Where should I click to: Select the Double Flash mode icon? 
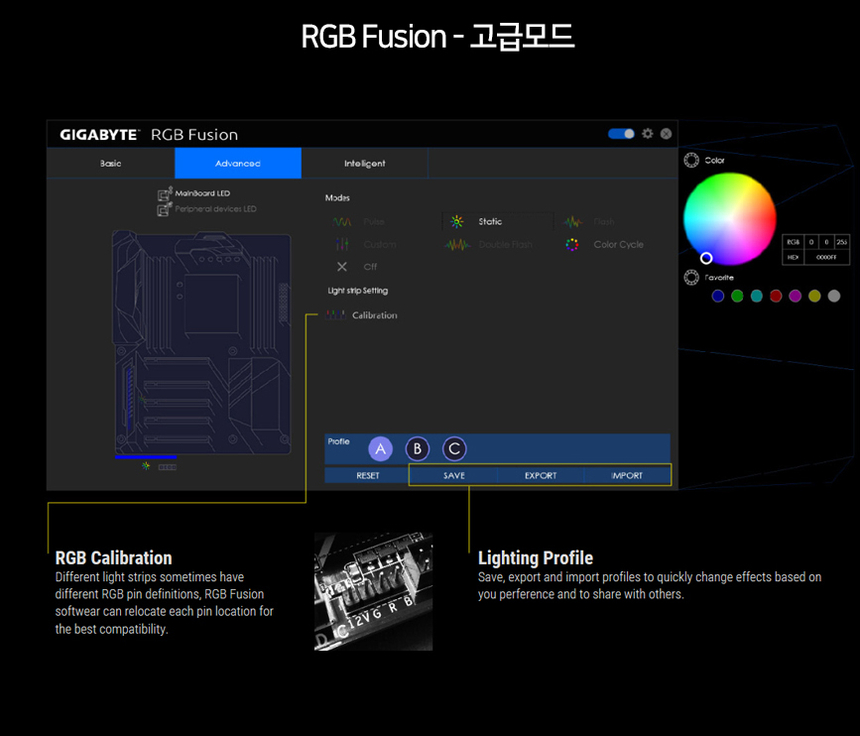[x=457, y=245]
